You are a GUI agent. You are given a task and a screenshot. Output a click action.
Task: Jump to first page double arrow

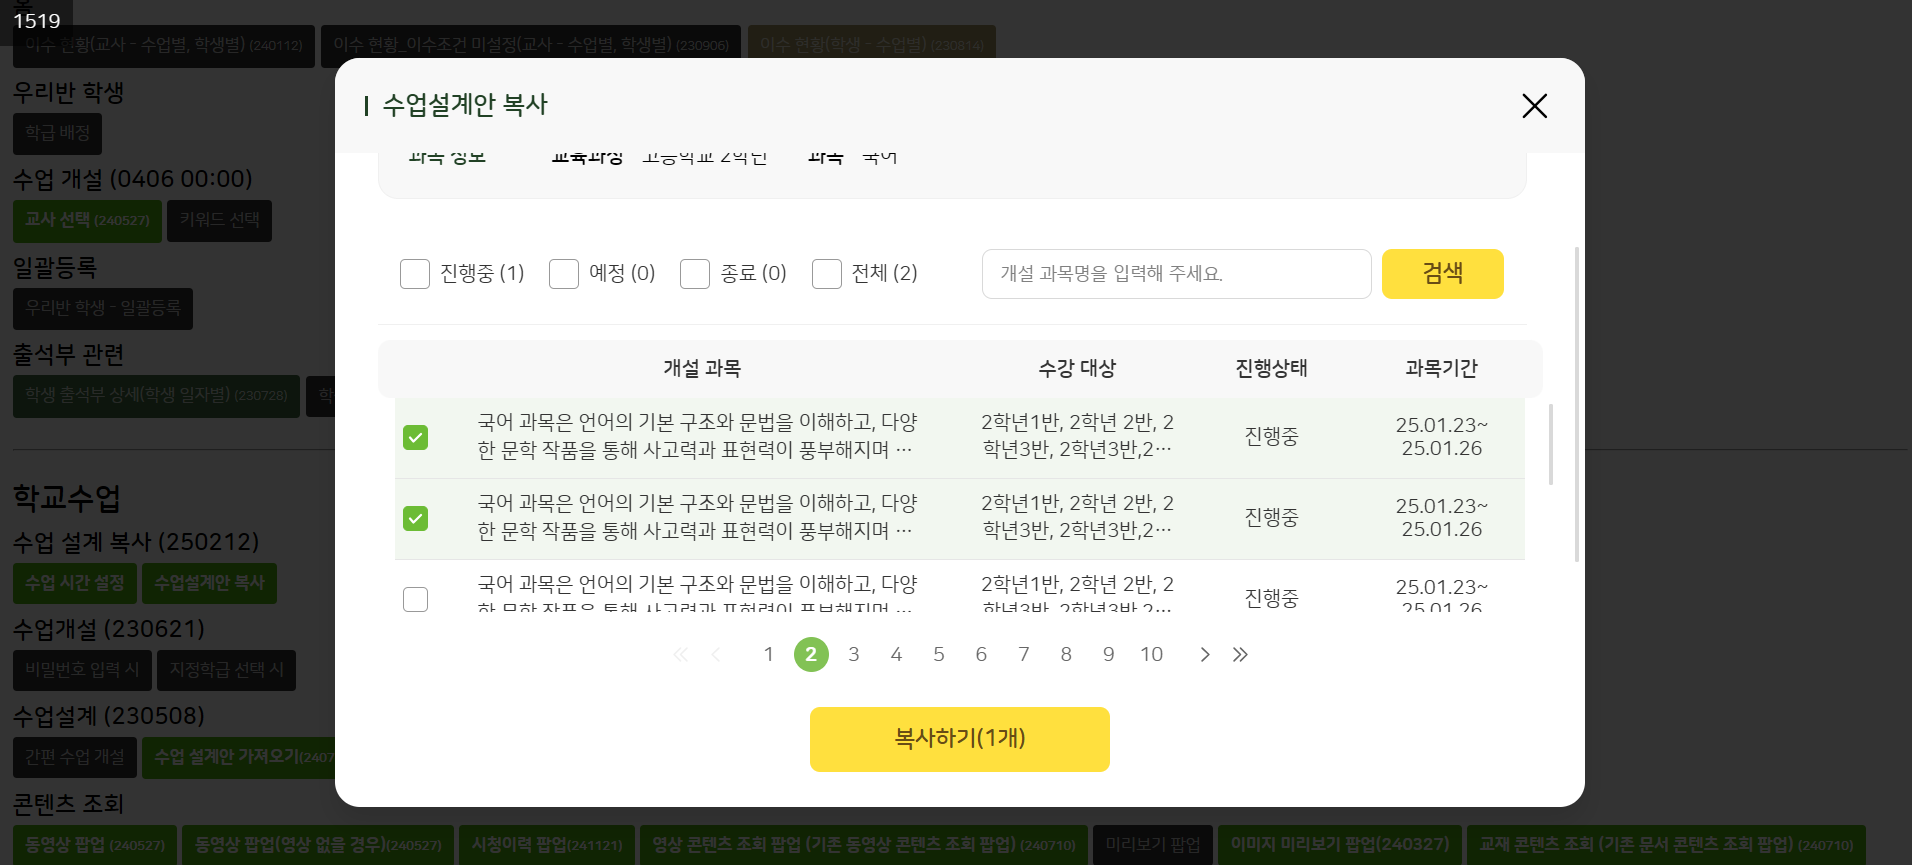point(681,655)
